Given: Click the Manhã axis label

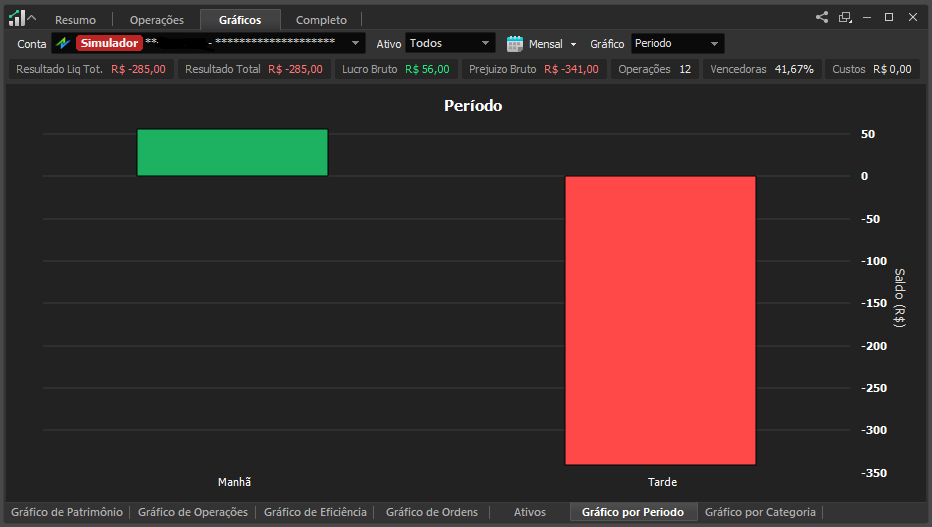Looking at the screenshot, I should click(234, 482).
